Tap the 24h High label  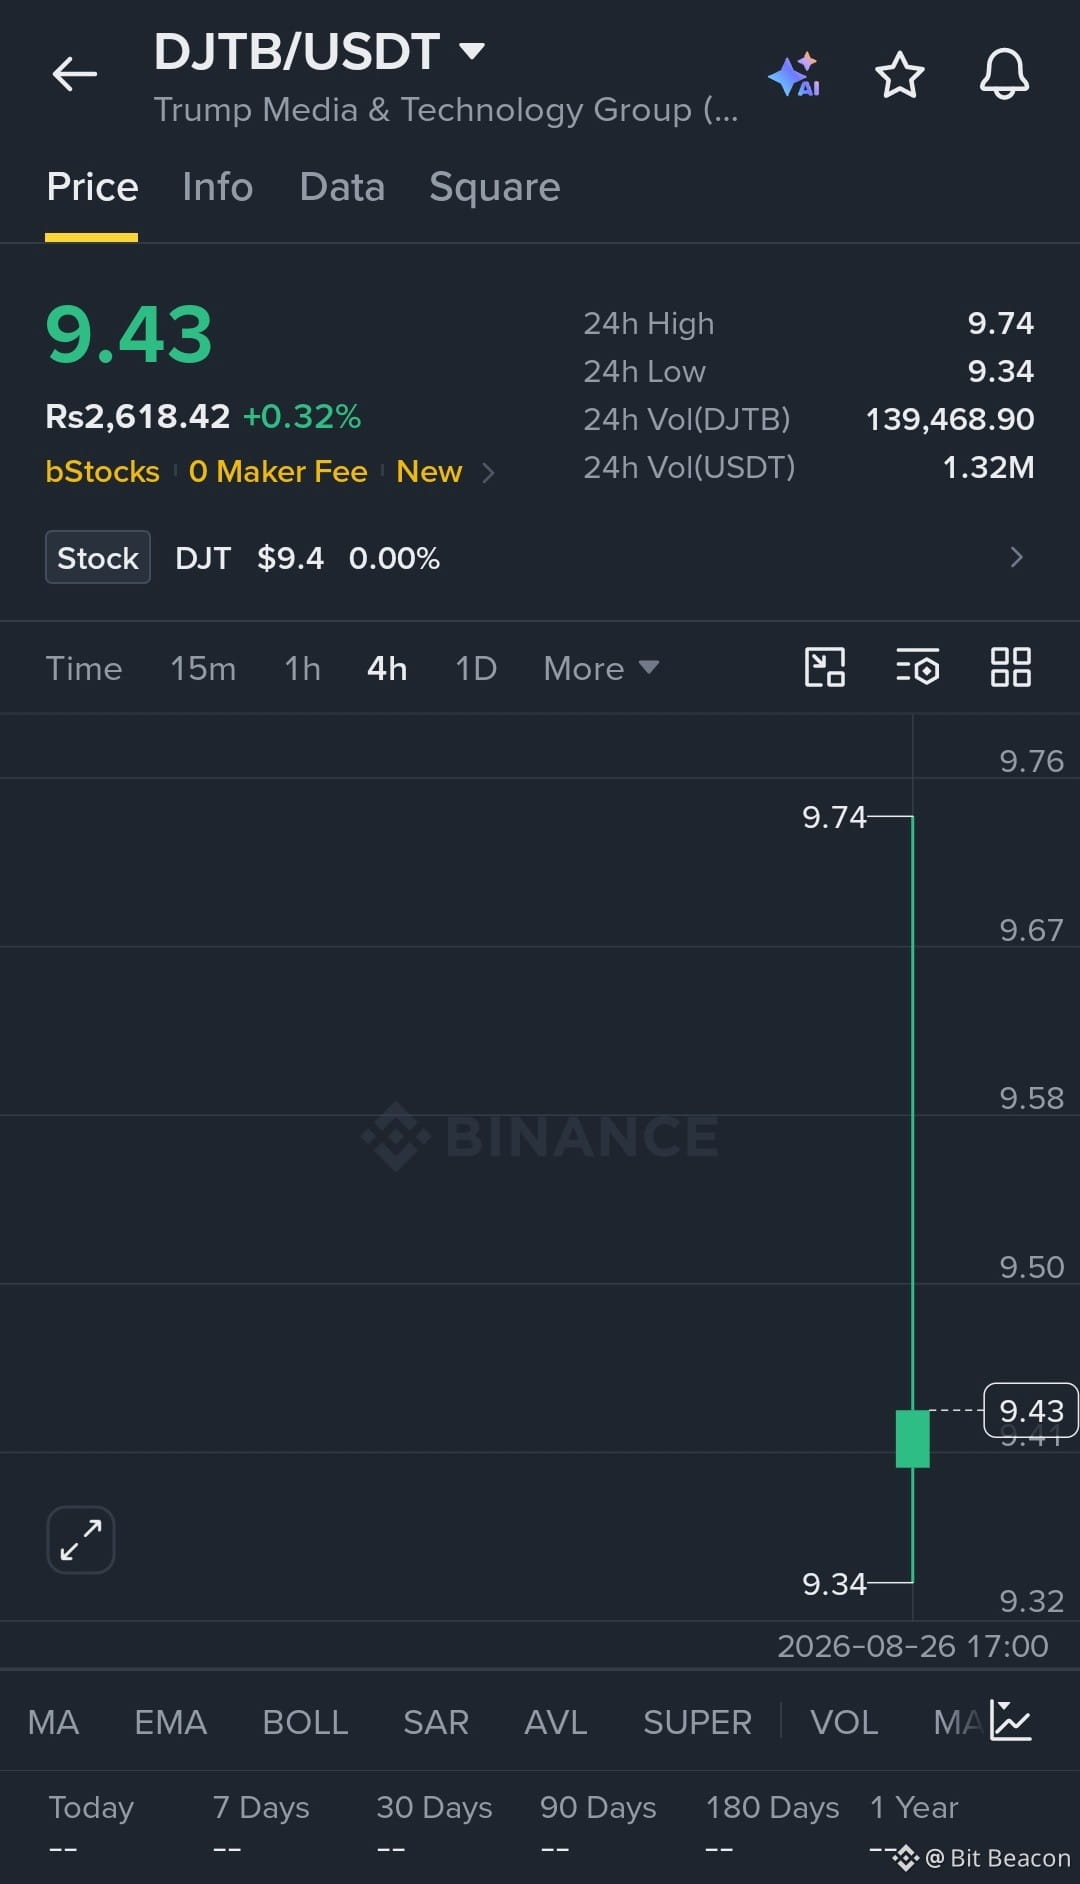649,324
